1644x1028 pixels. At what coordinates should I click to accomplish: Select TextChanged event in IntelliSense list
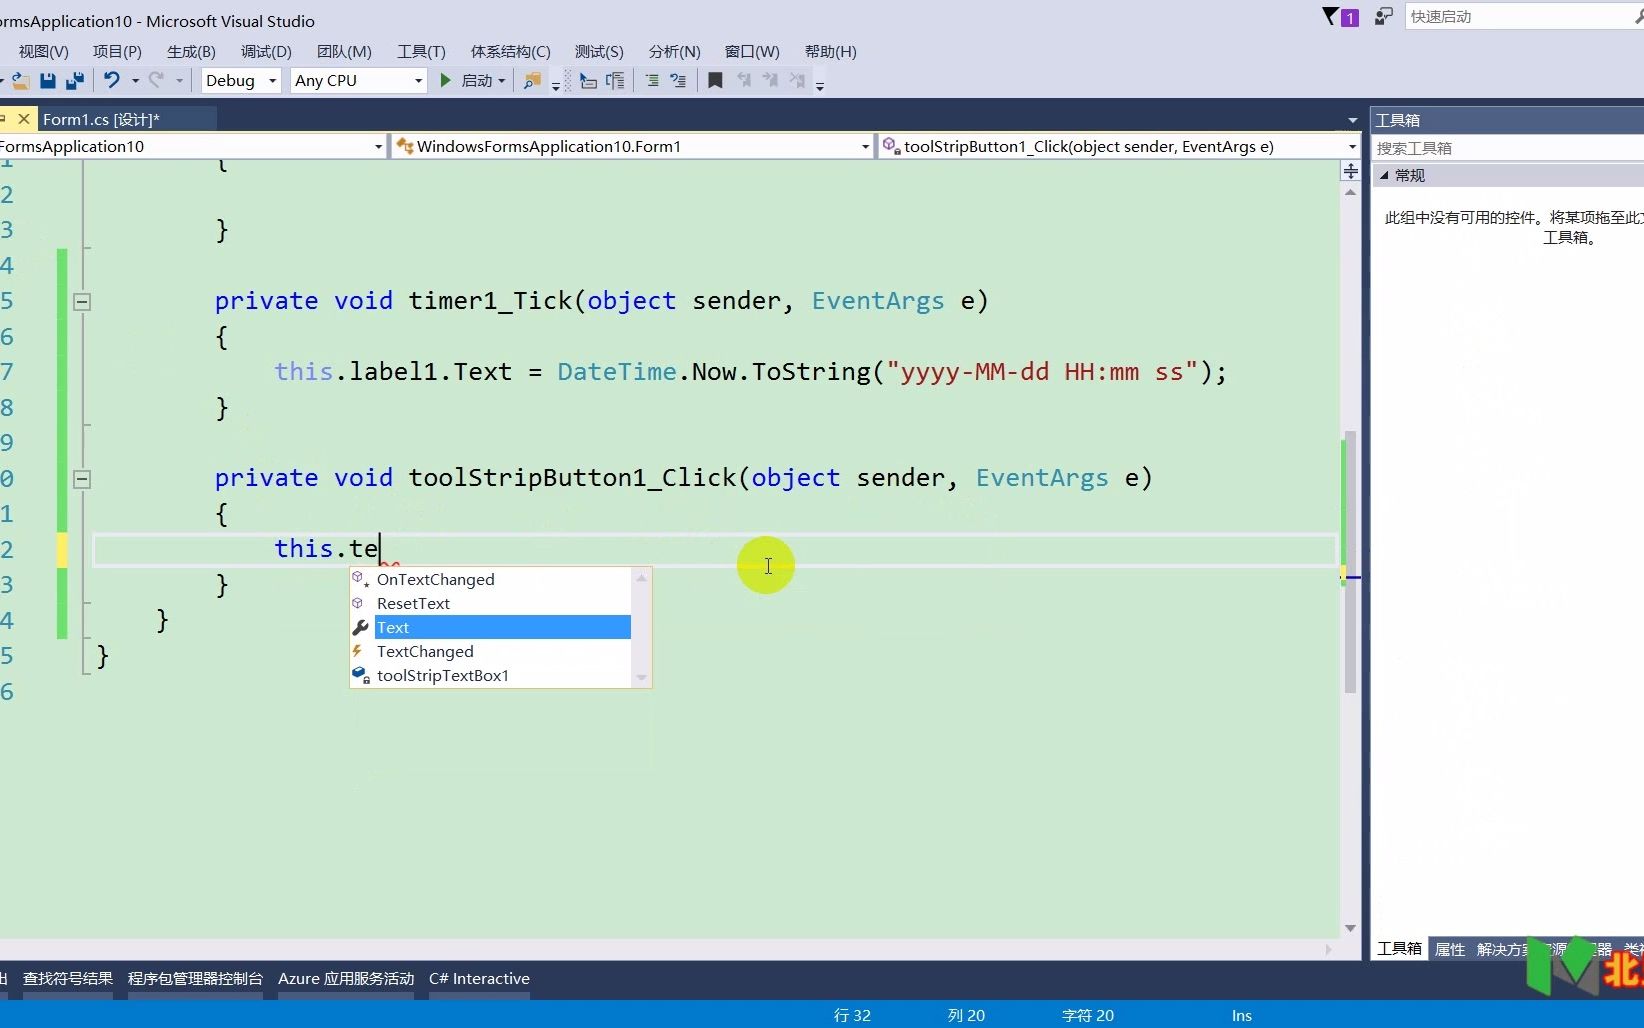[491, 651]
